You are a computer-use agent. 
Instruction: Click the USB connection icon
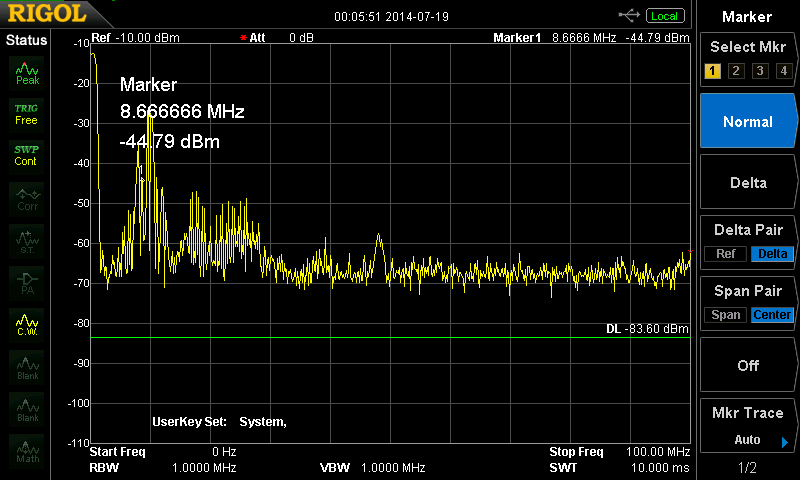pyautogui.click(x=629, y=16)
